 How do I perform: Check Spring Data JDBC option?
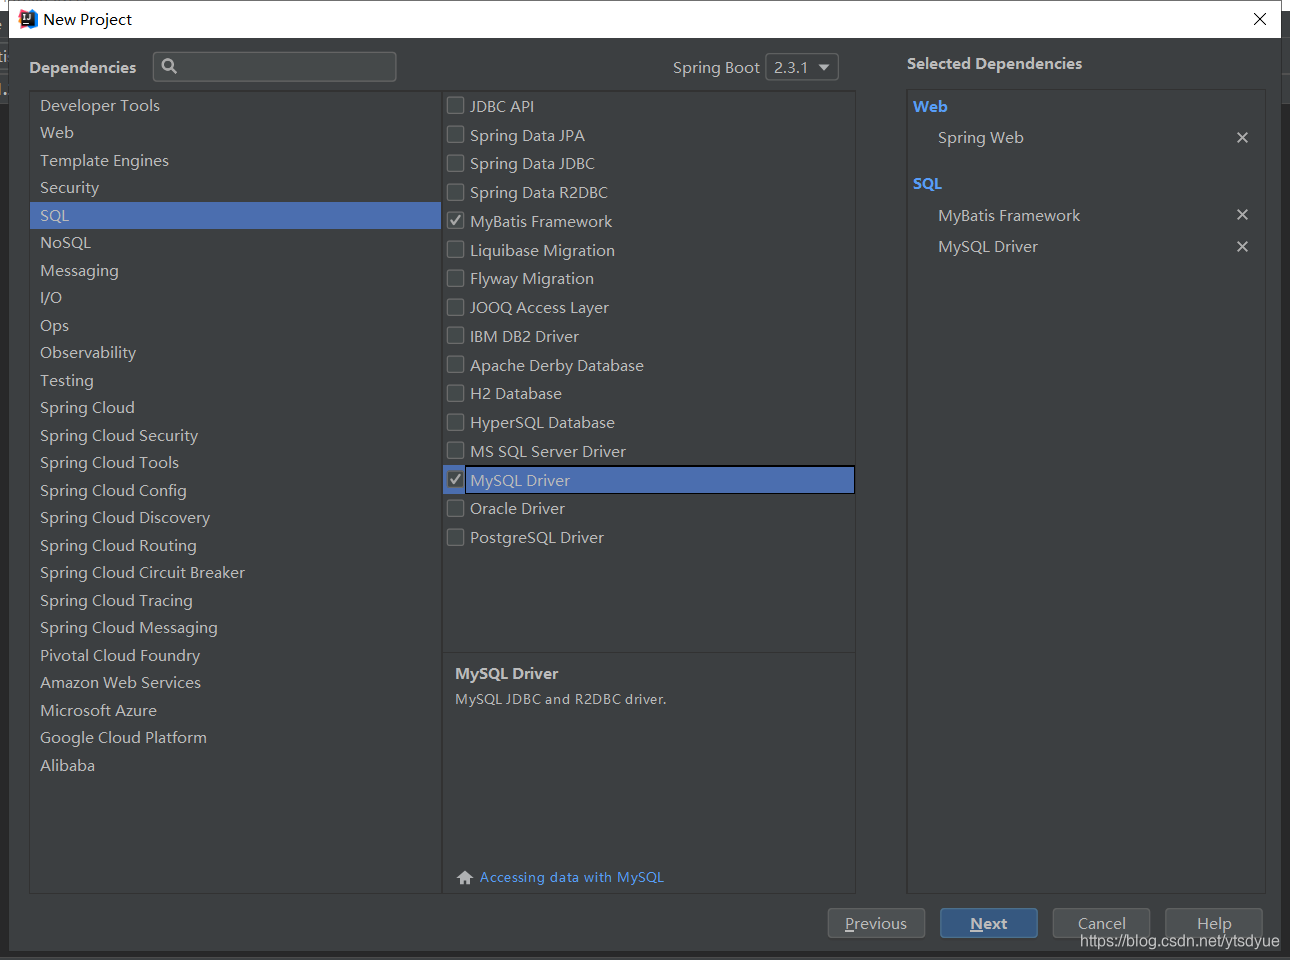(x=455, y=163)
